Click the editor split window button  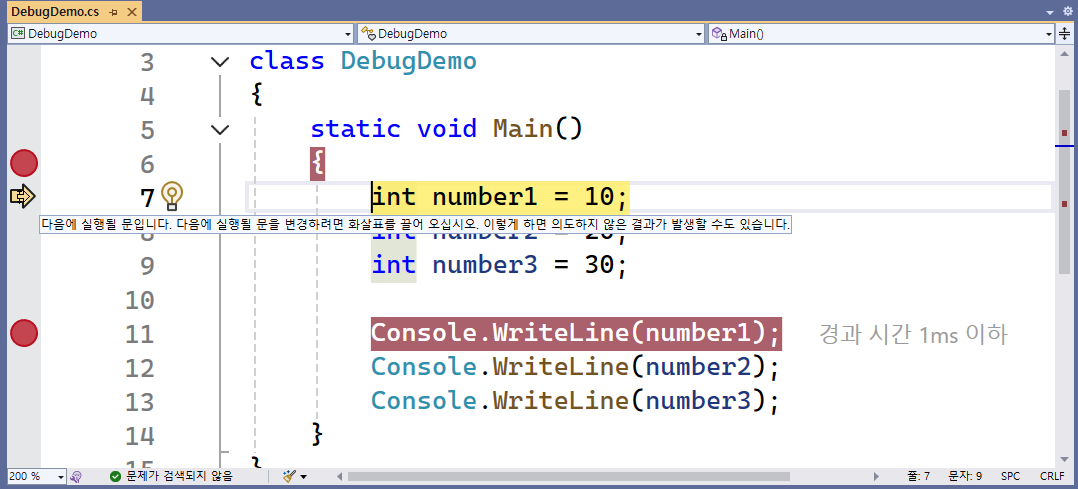point(1065,33)
